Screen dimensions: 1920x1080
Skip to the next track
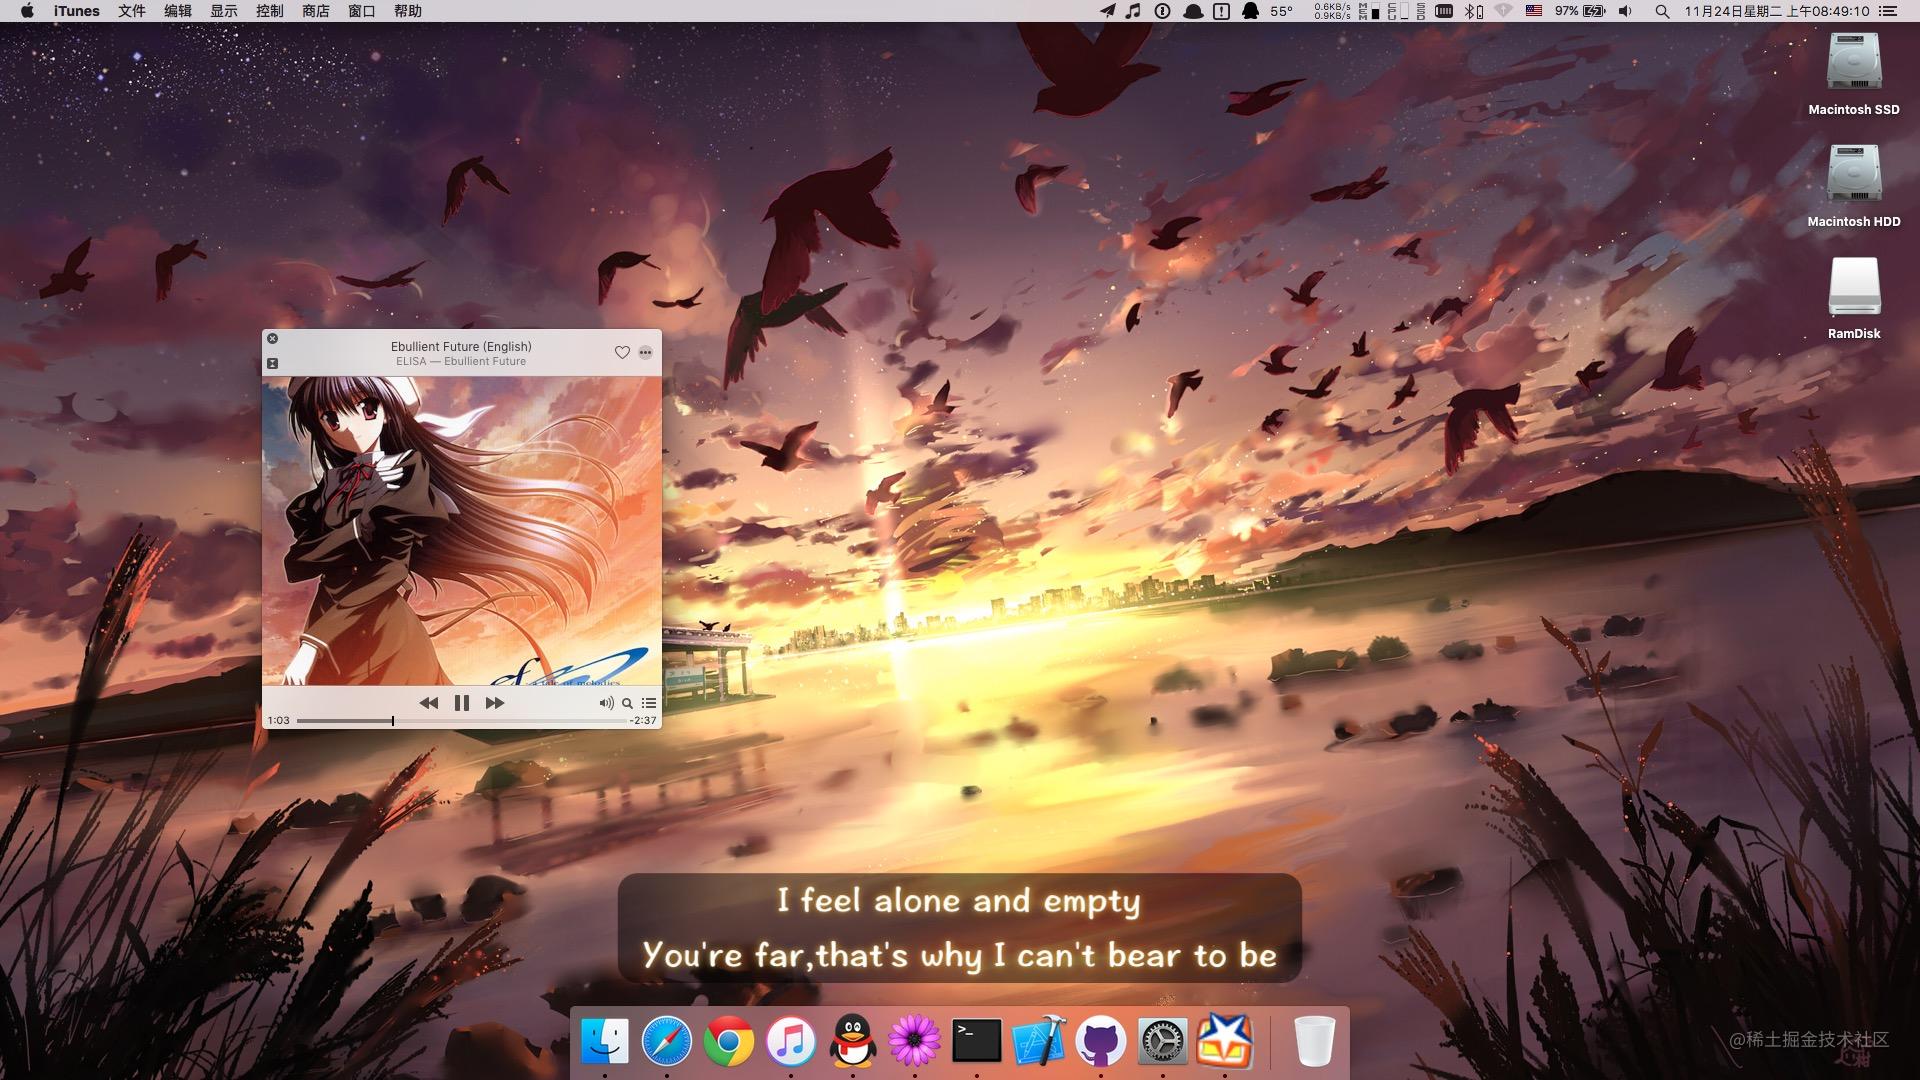click(494, 702)
